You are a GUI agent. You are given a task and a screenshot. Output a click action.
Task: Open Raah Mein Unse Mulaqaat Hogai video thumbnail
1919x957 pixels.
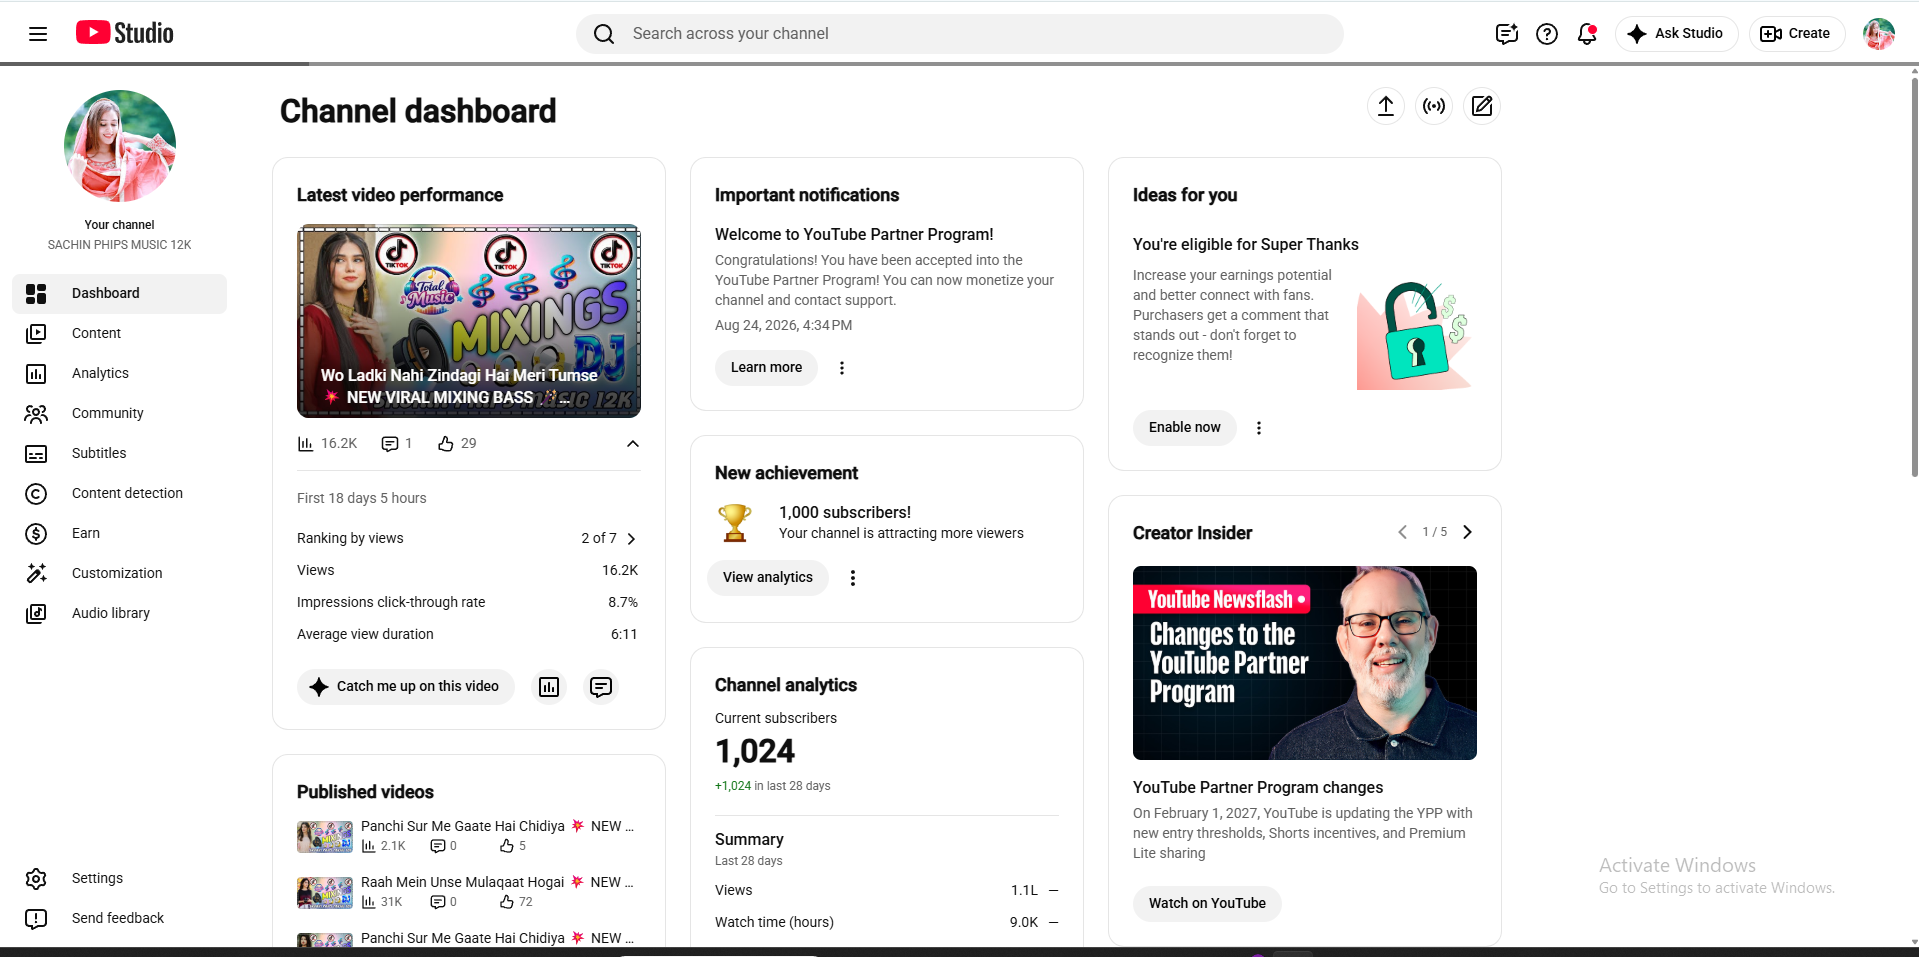tap(325, 893)
